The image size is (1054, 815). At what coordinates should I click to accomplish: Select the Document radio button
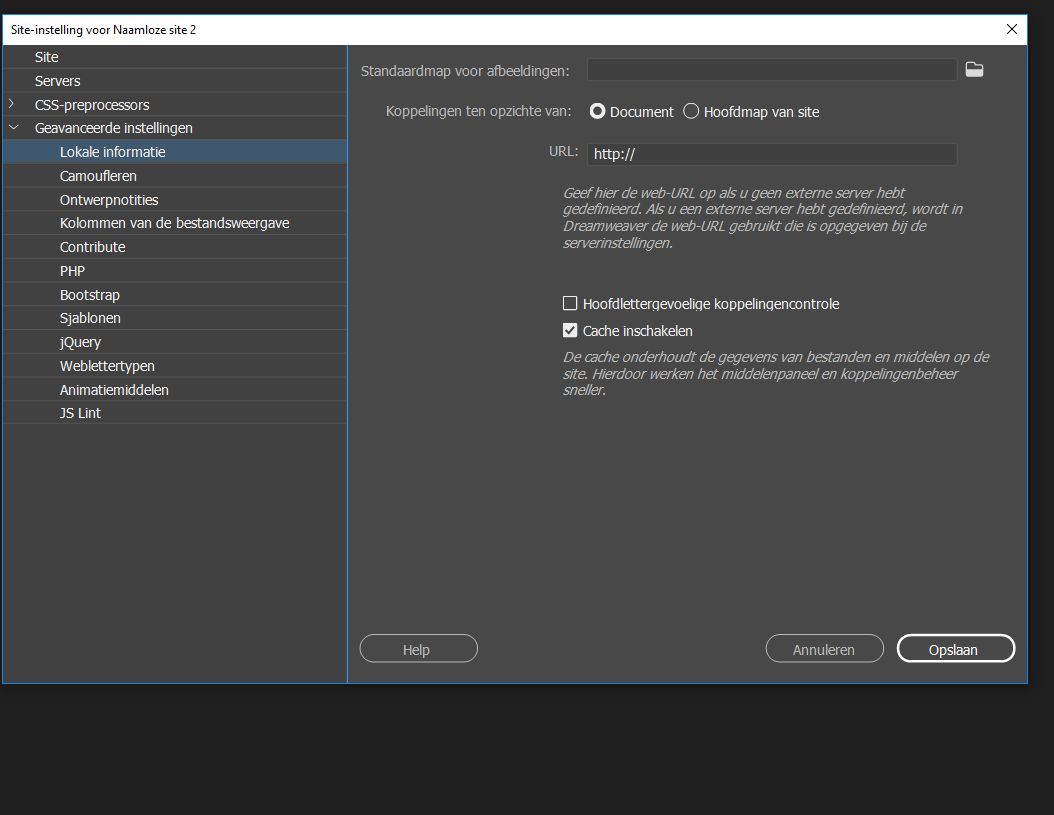[x=597, y=111]
